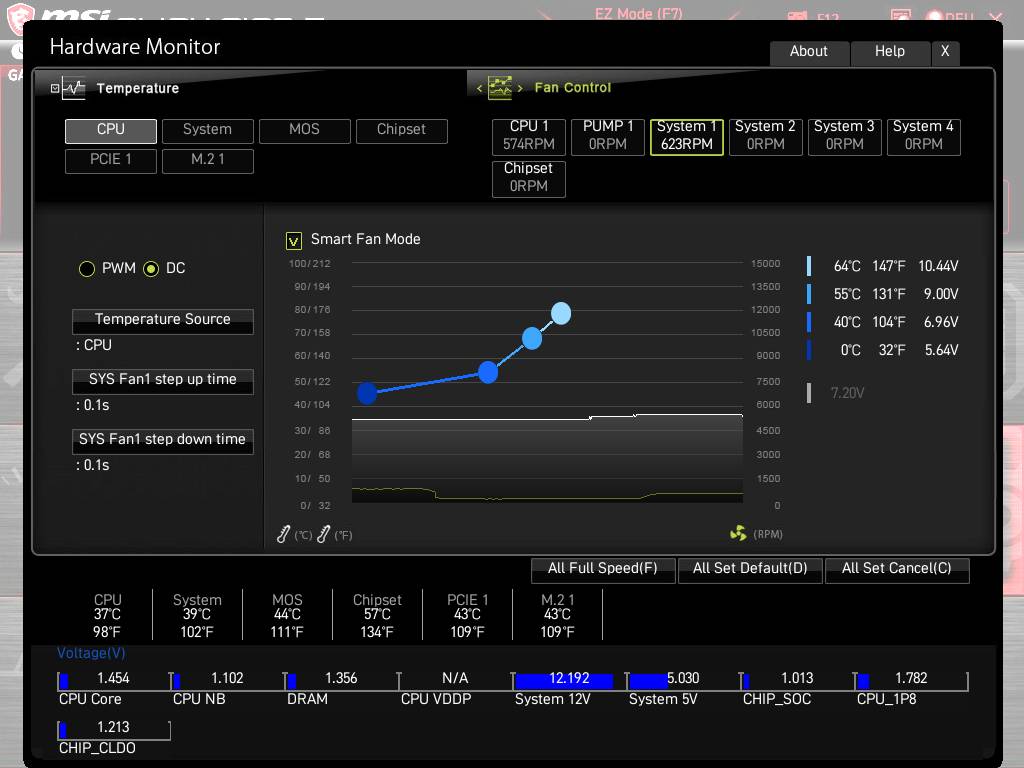Click the CPU NB voltage bar

click(227, 680)
